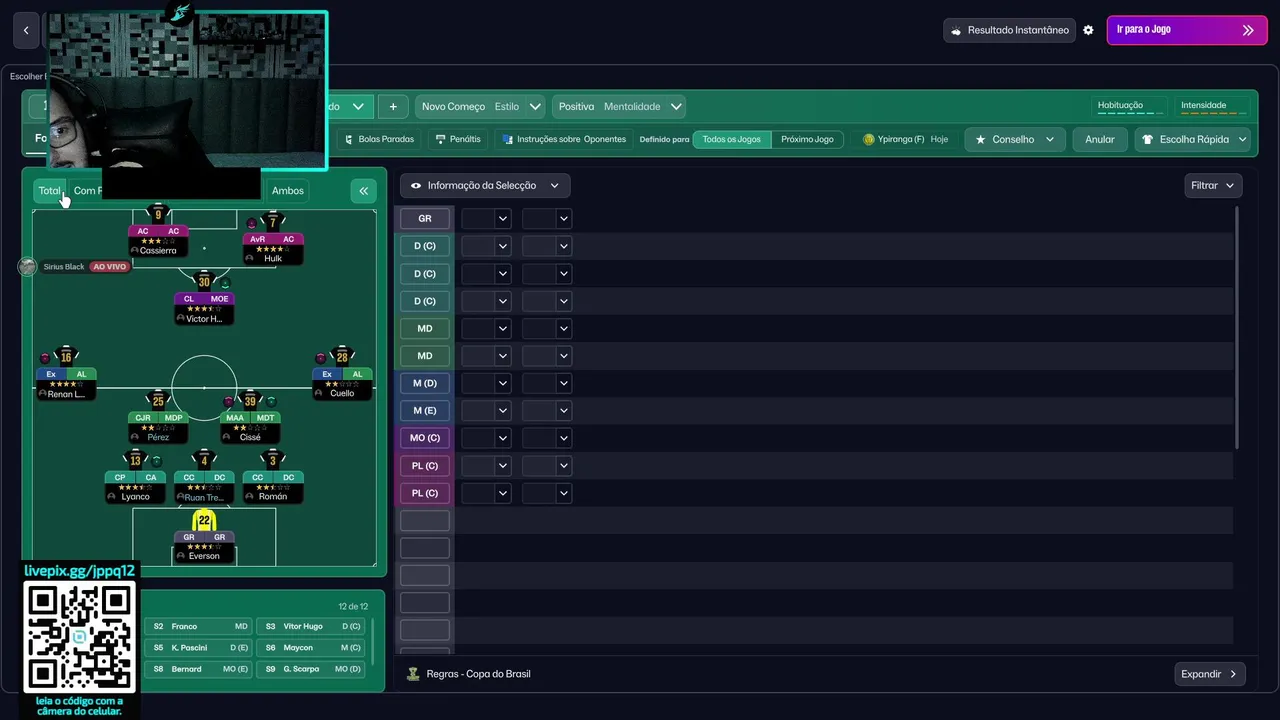Click the Ypiranga (F) opponent badge
1280x720 pixels.
(868, 139)
